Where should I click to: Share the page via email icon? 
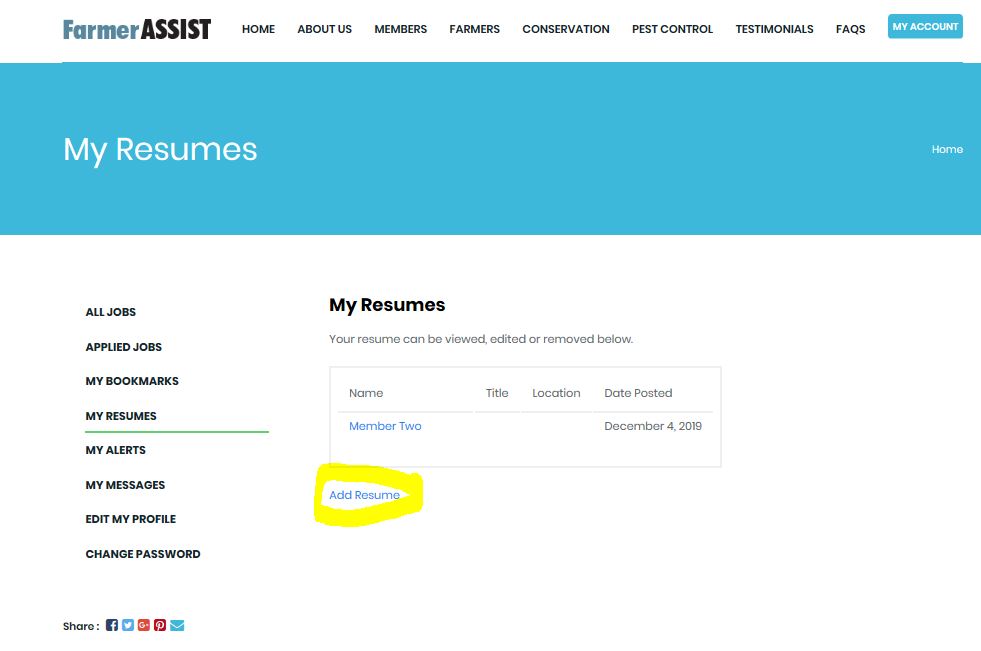pyautogui.click(x=177, y=626)
